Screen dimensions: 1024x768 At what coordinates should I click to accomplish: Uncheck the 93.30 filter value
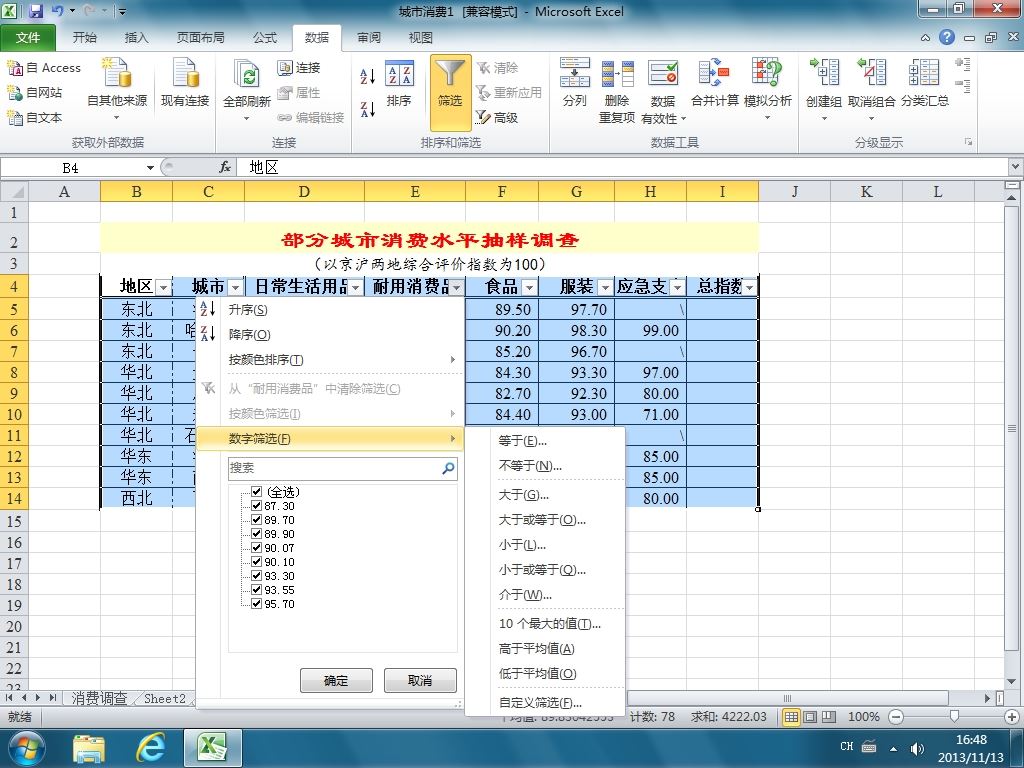click(x=257, y=576)
